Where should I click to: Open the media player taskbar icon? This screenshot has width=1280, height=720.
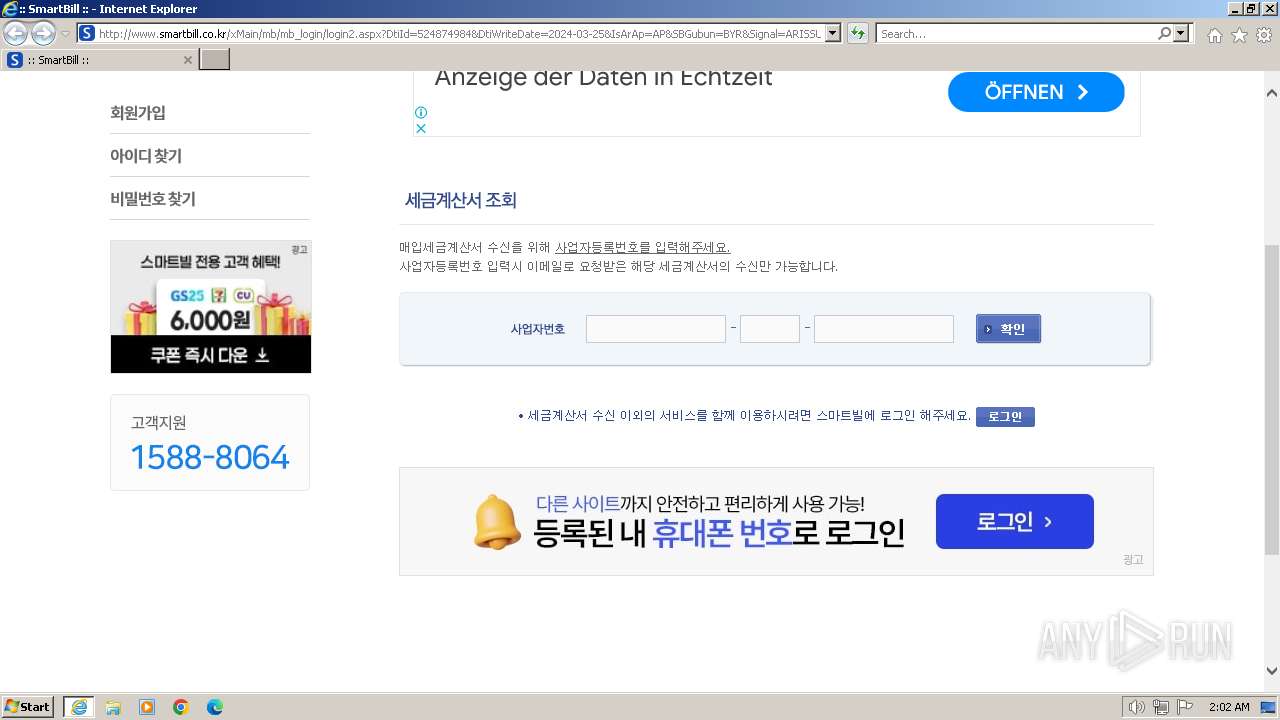pyautogui.click(x=147, y=707)
